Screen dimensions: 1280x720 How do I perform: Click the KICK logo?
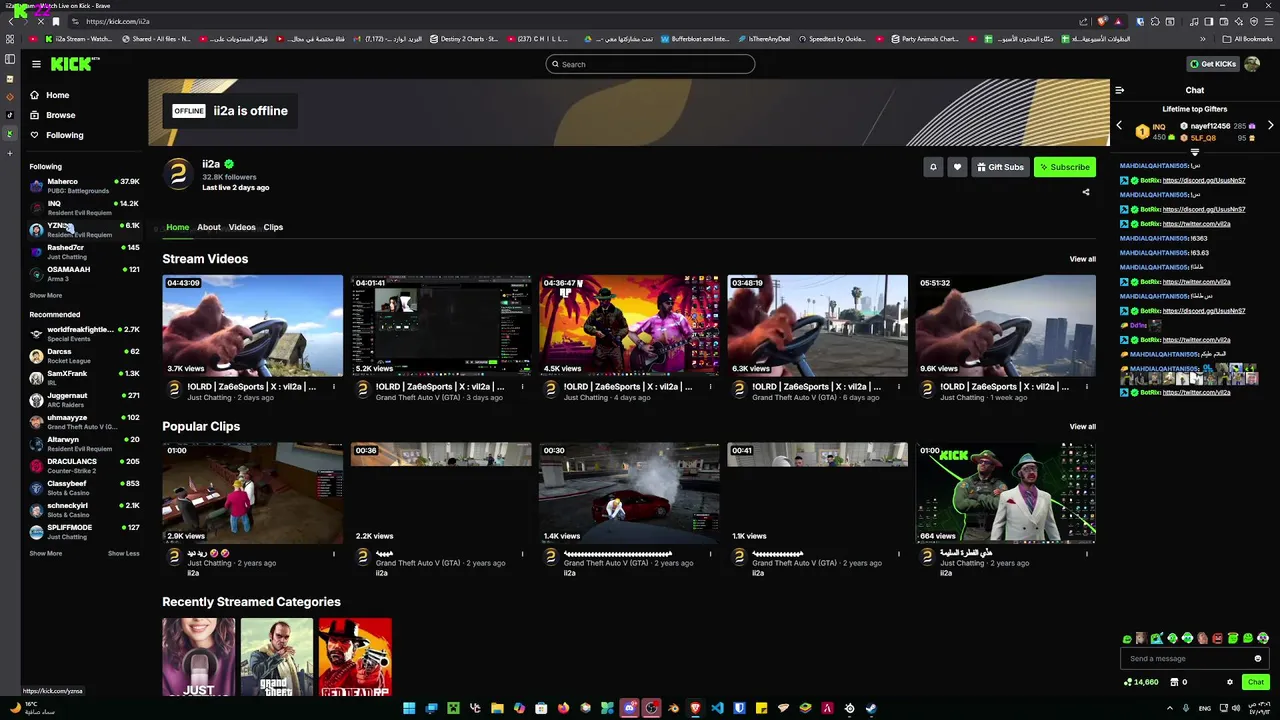[x=74, y=64]
